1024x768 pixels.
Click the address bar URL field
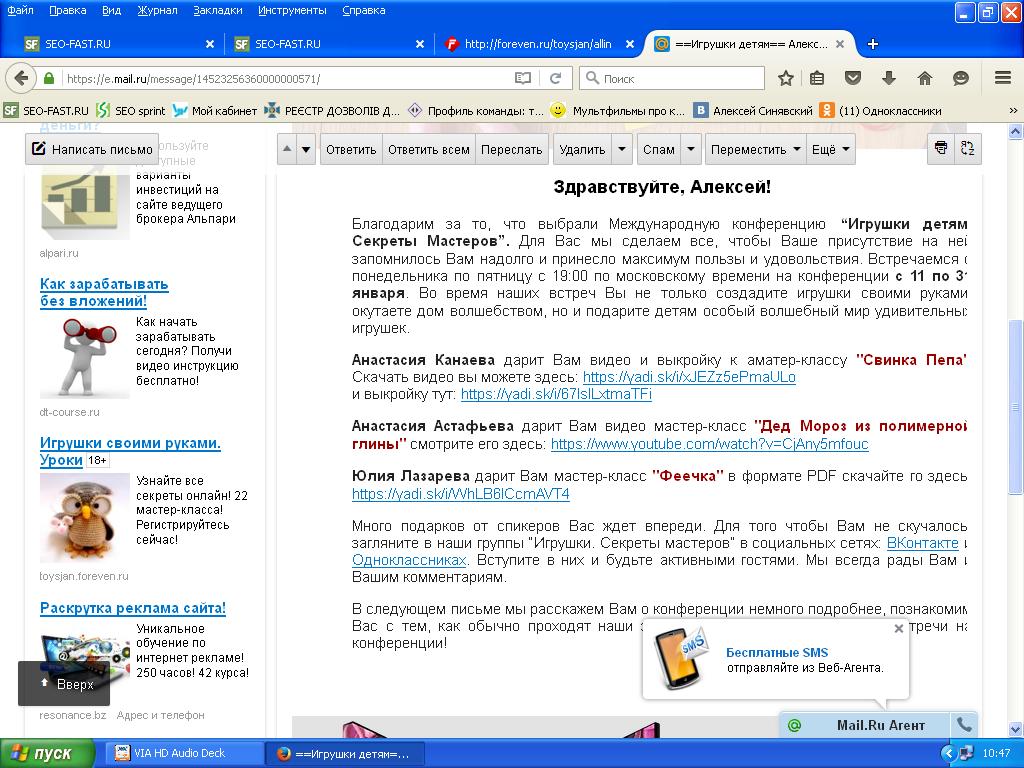(x=287, y=78)
